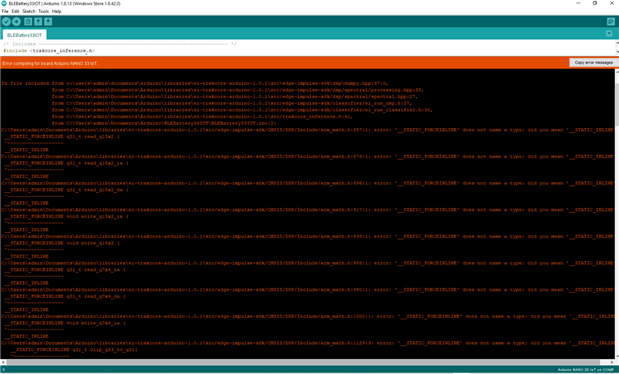The image size is (619, 374).
Task: Open the Serial Monitor icon
Action: [610, 22]
